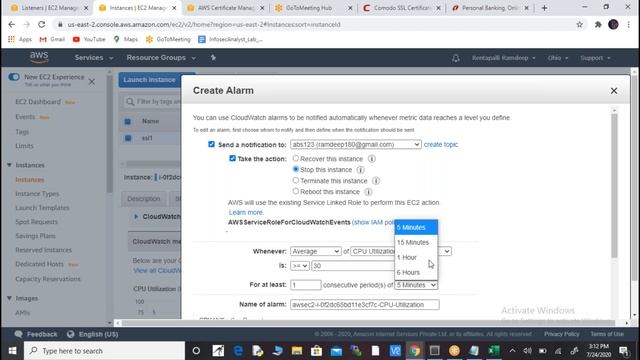The width and height of the screenshot is (640, 360).
Task: Open the AWS notifications bell
Action: coord(456,58)
